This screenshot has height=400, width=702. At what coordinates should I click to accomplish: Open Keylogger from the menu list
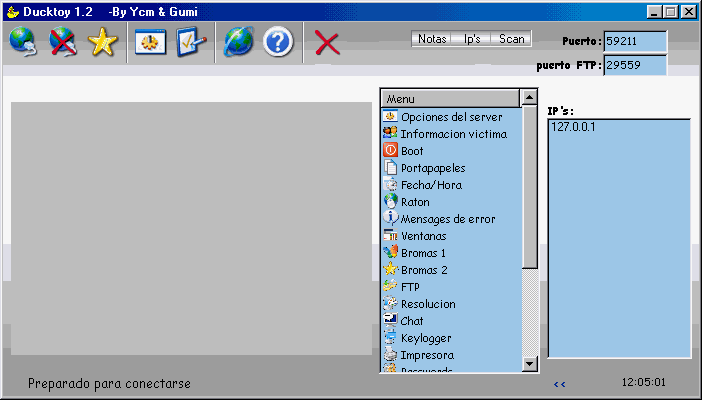[x=426, y=338]
